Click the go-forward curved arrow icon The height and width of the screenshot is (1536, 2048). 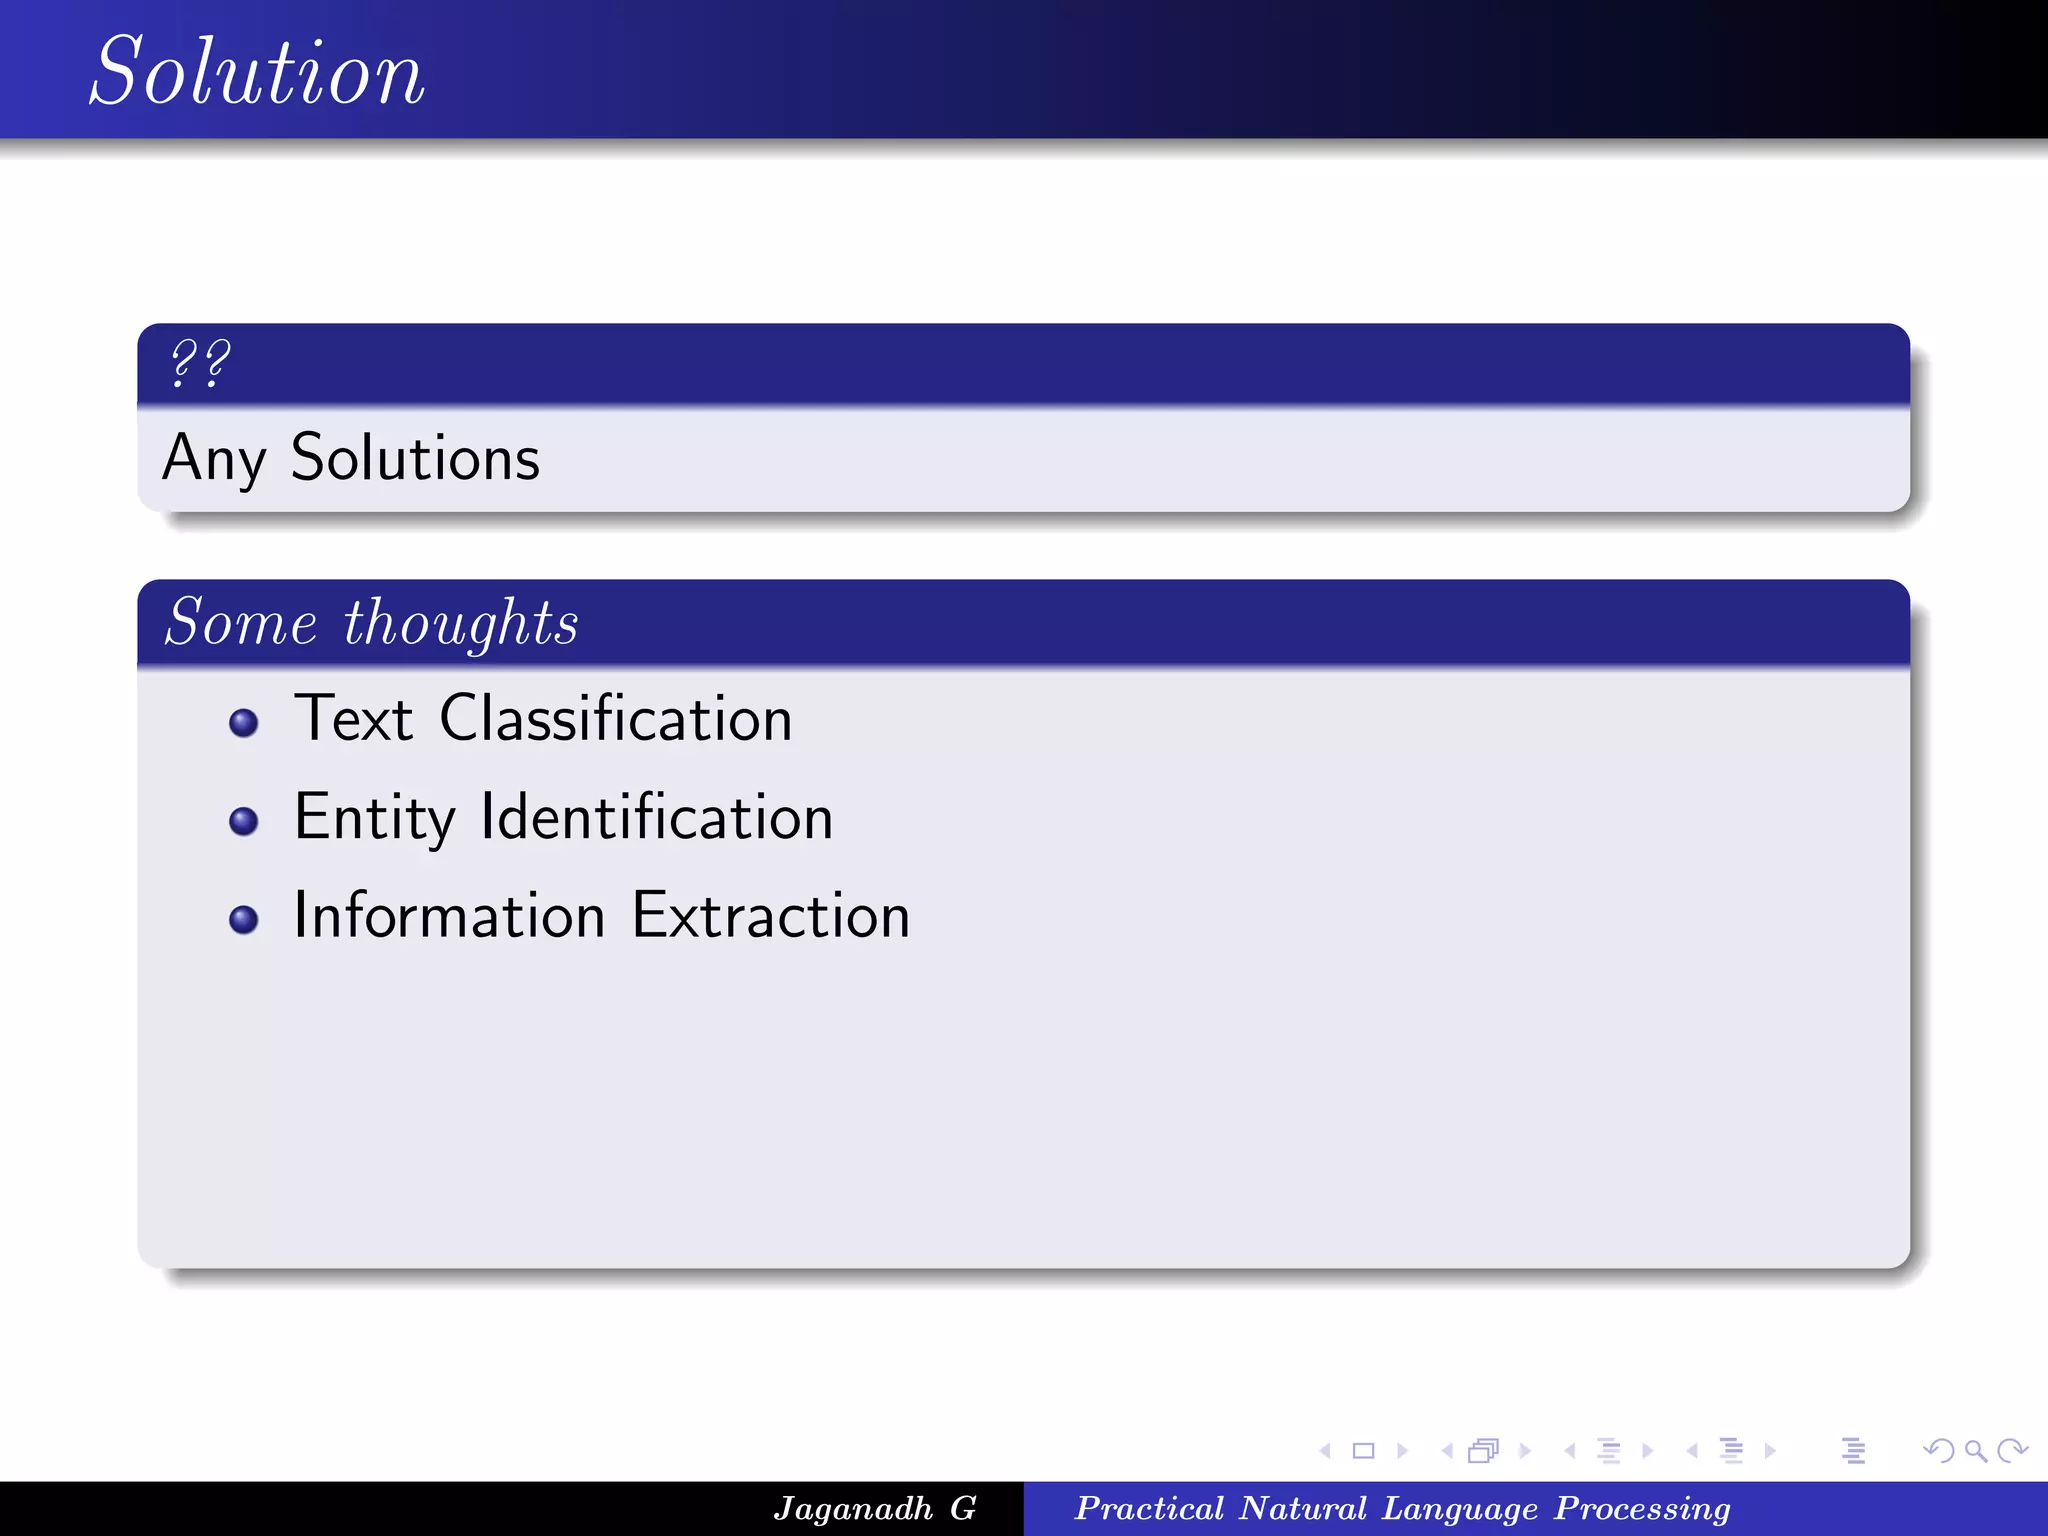point(2012,1450)
